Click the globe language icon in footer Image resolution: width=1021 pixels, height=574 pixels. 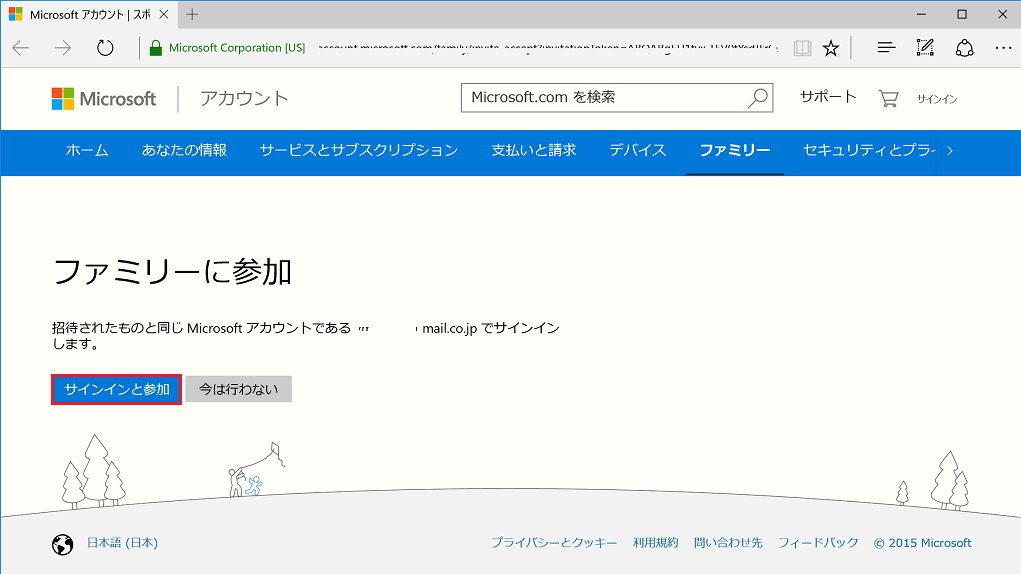pos(63,544)
